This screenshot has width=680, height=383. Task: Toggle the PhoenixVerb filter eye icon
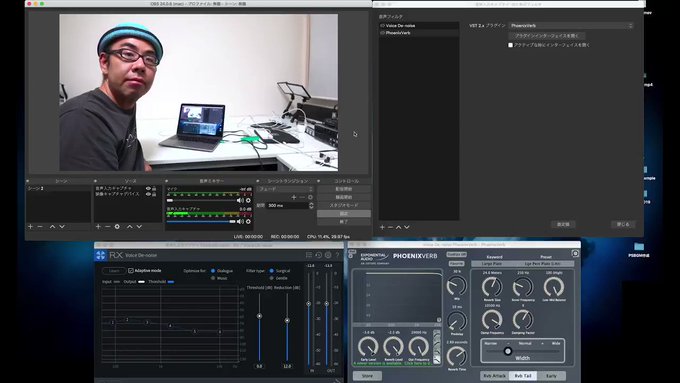pyautogui.click(x=382, y=33)
